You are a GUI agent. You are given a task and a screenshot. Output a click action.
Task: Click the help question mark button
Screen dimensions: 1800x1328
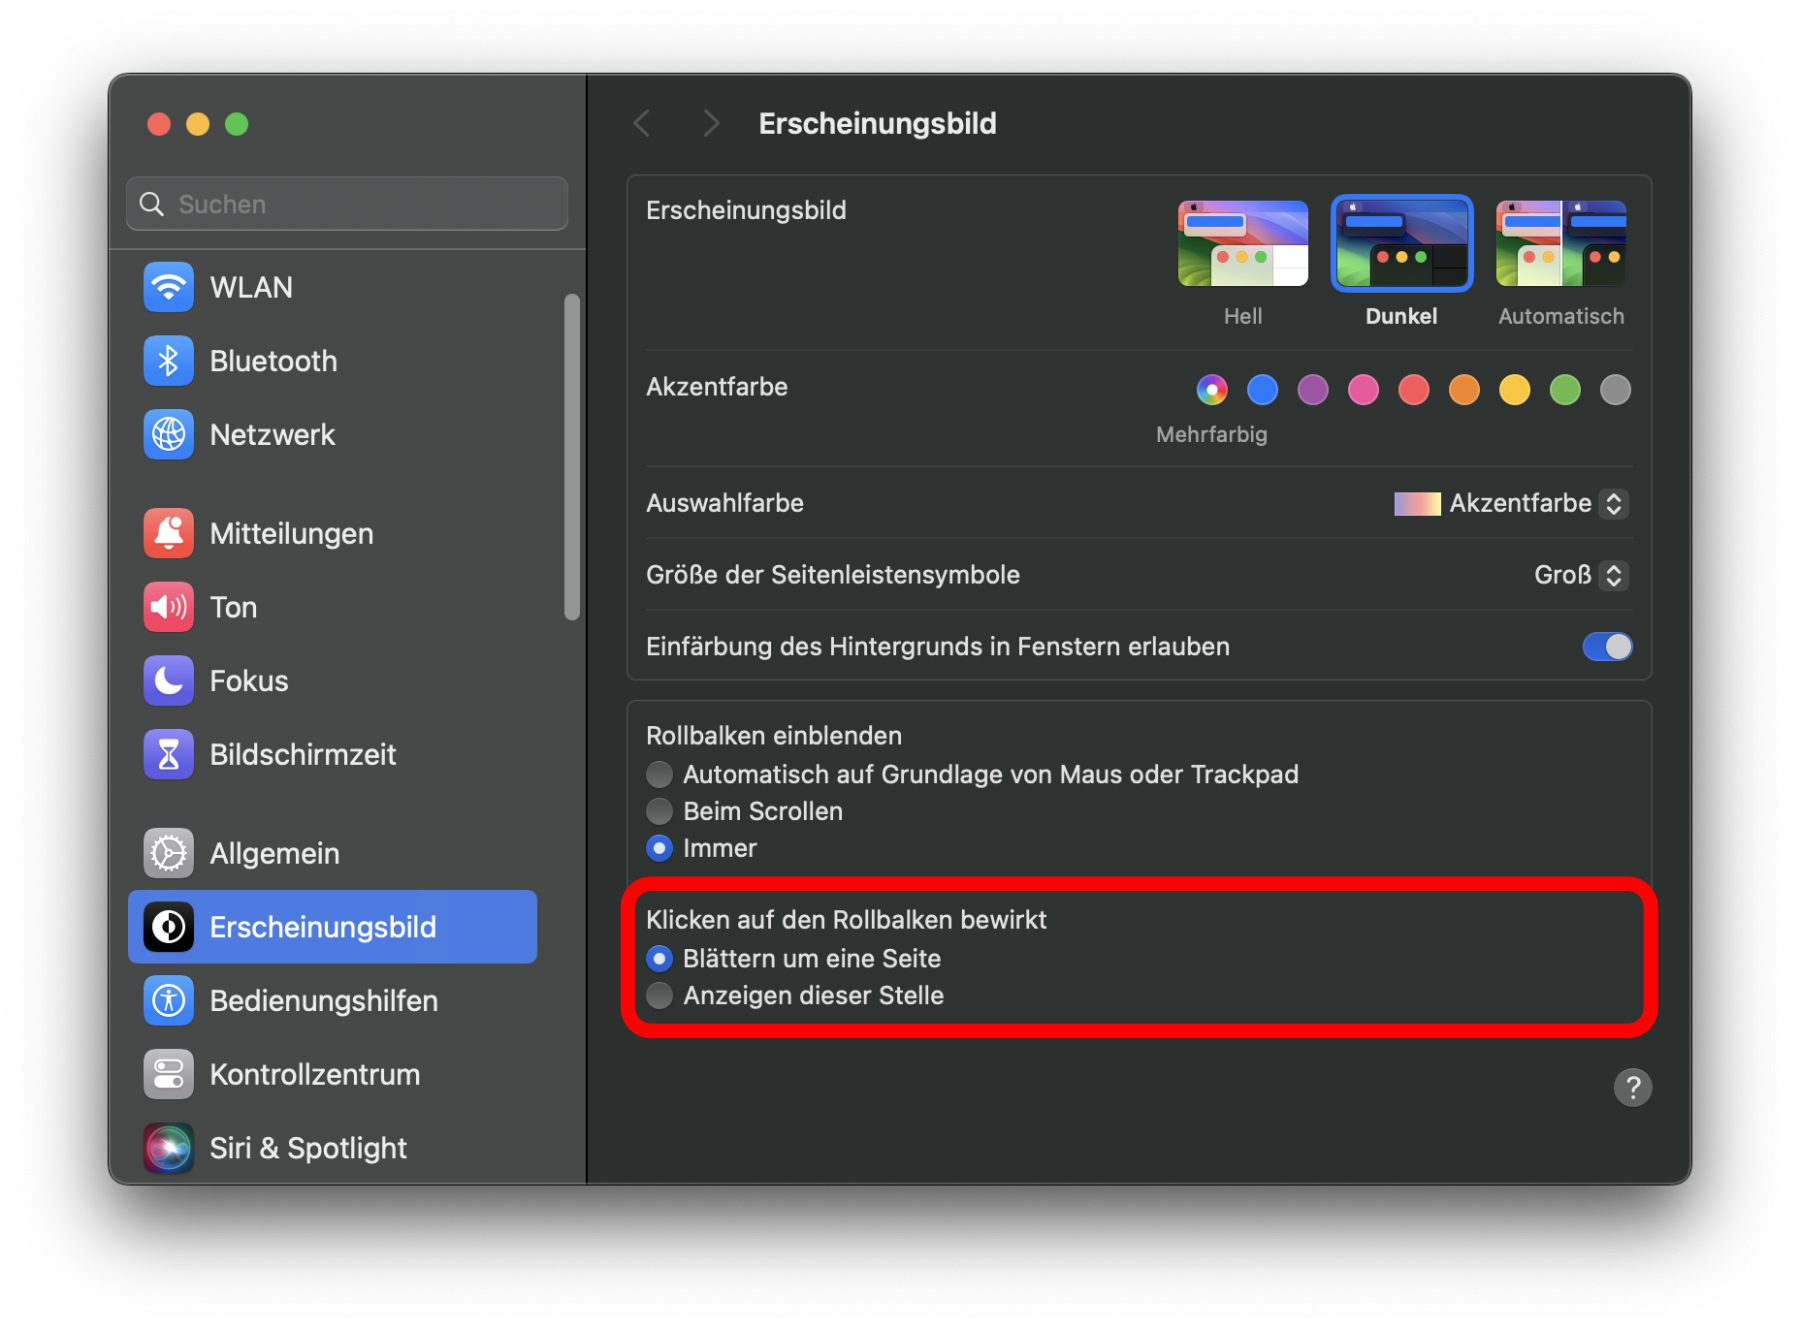tap(1632, 1088)
